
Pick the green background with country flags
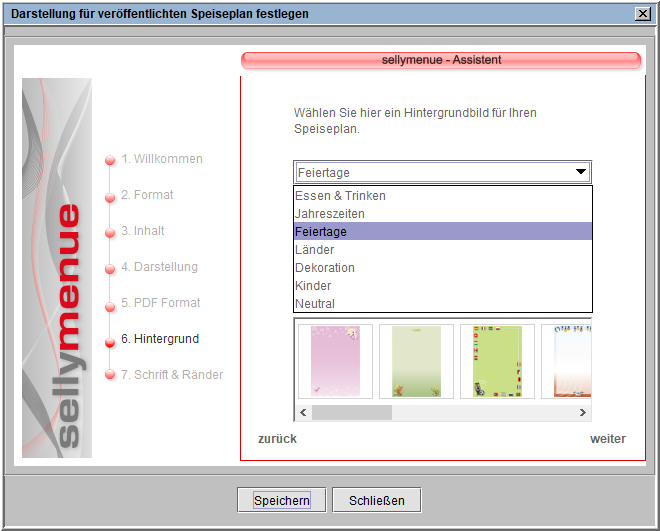497,361
